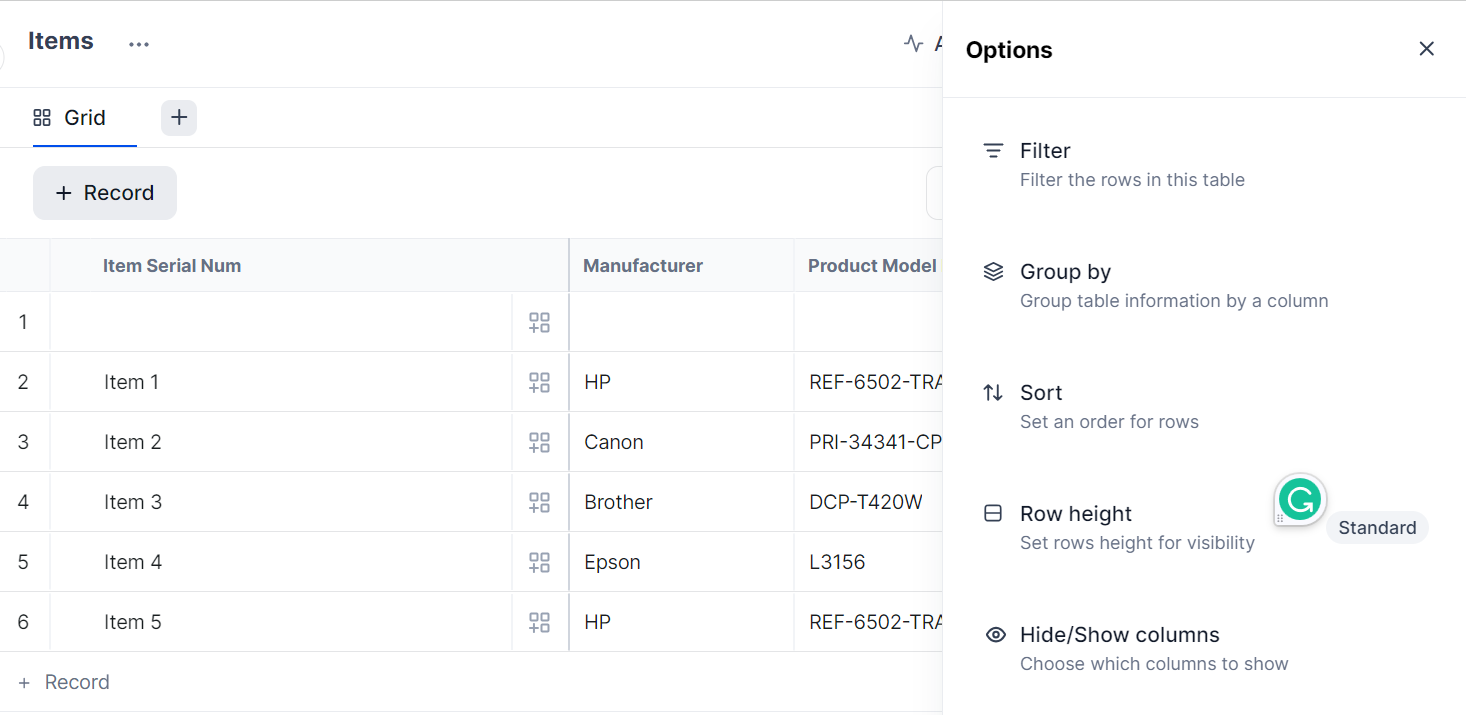The width and height of the screenshot is (1466, 715).
Task: Open Items table more options menu
Action: point(139,44)
